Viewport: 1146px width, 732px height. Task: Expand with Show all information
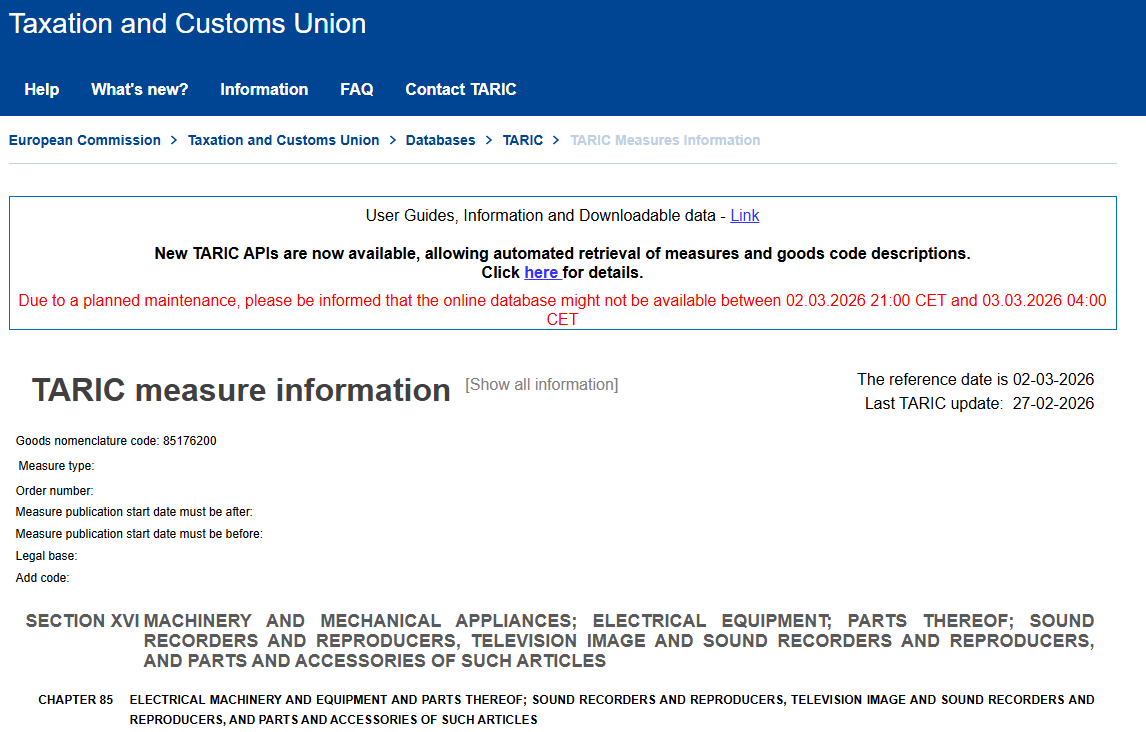tap(541, 384)
